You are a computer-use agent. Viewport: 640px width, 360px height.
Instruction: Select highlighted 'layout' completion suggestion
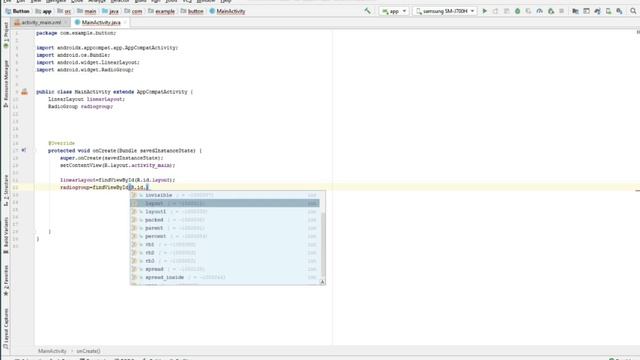tap(225, 203)
